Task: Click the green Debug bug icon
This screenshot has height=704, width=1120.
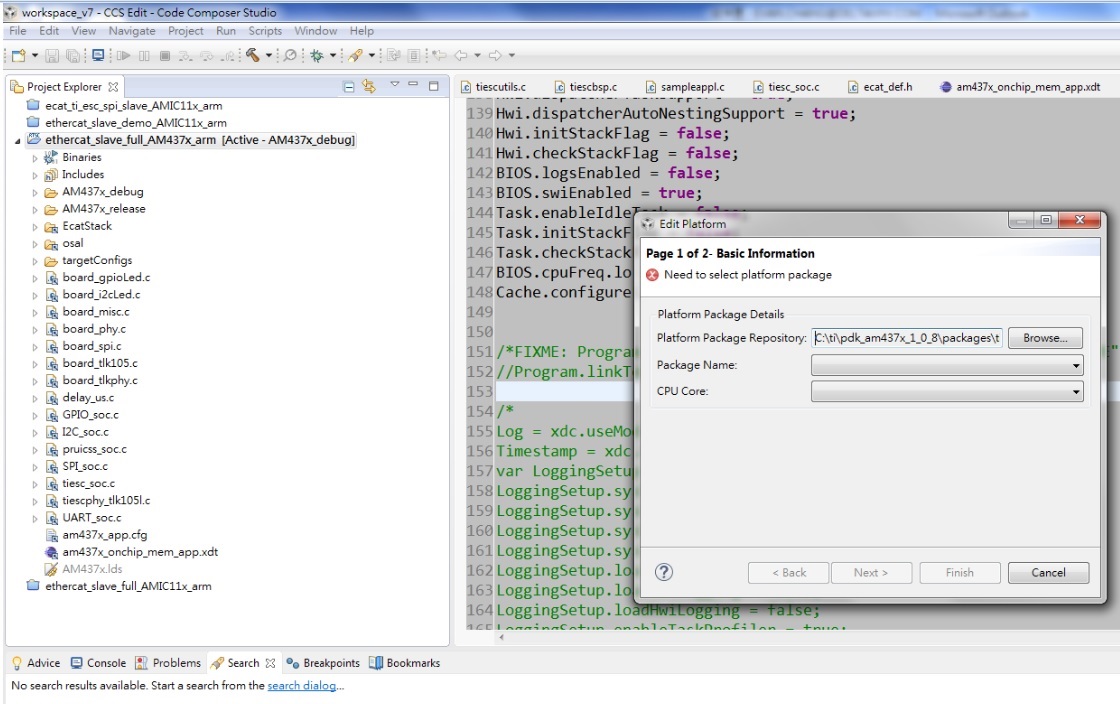Action: (316, 55)
